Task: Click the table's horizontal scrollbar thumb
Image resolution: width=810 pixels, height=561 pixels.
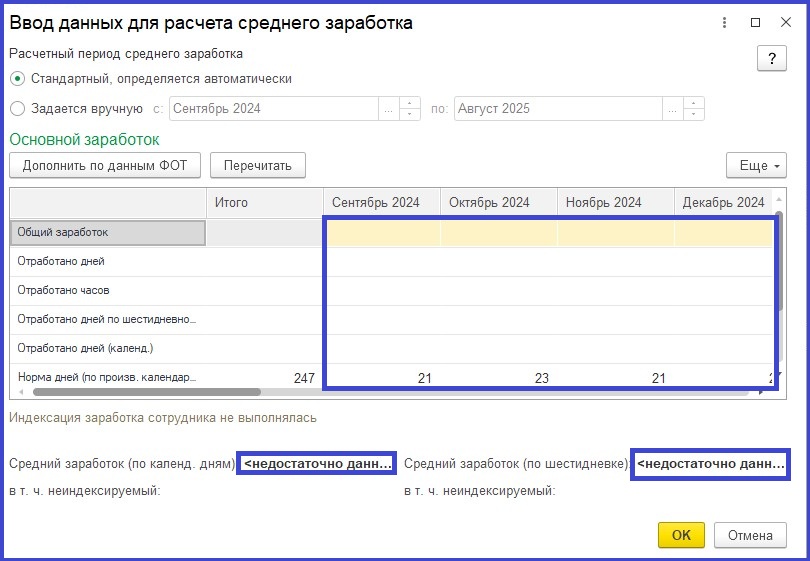Action: (140, 393)
